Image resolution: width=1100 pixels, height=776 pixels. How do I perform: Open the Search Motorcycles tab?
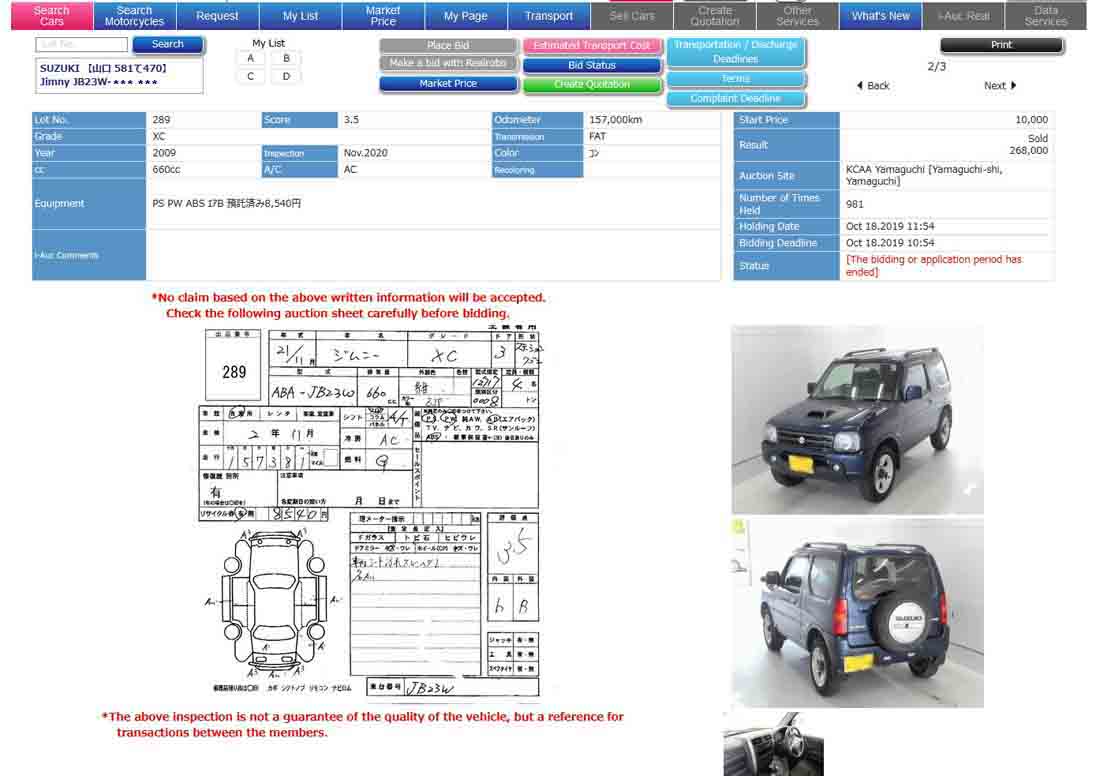134,15
